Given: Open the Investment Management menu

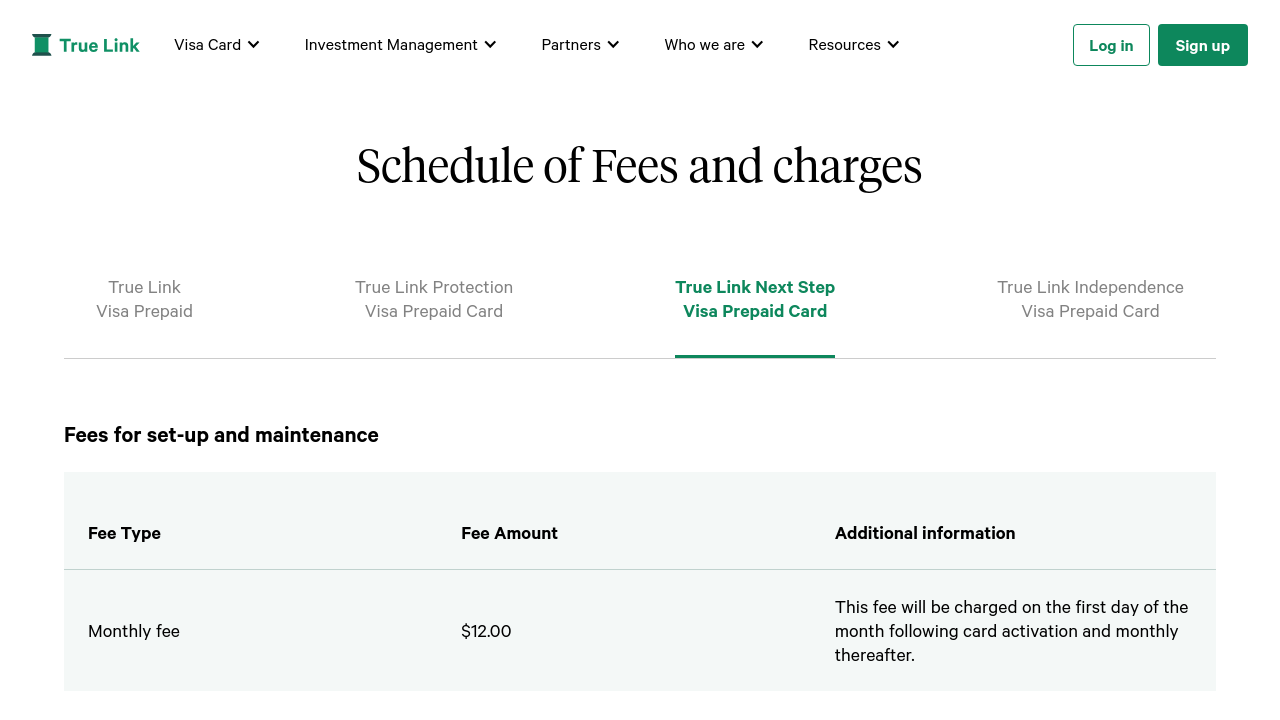Looking at the screenshot, I should coord(391,45).
